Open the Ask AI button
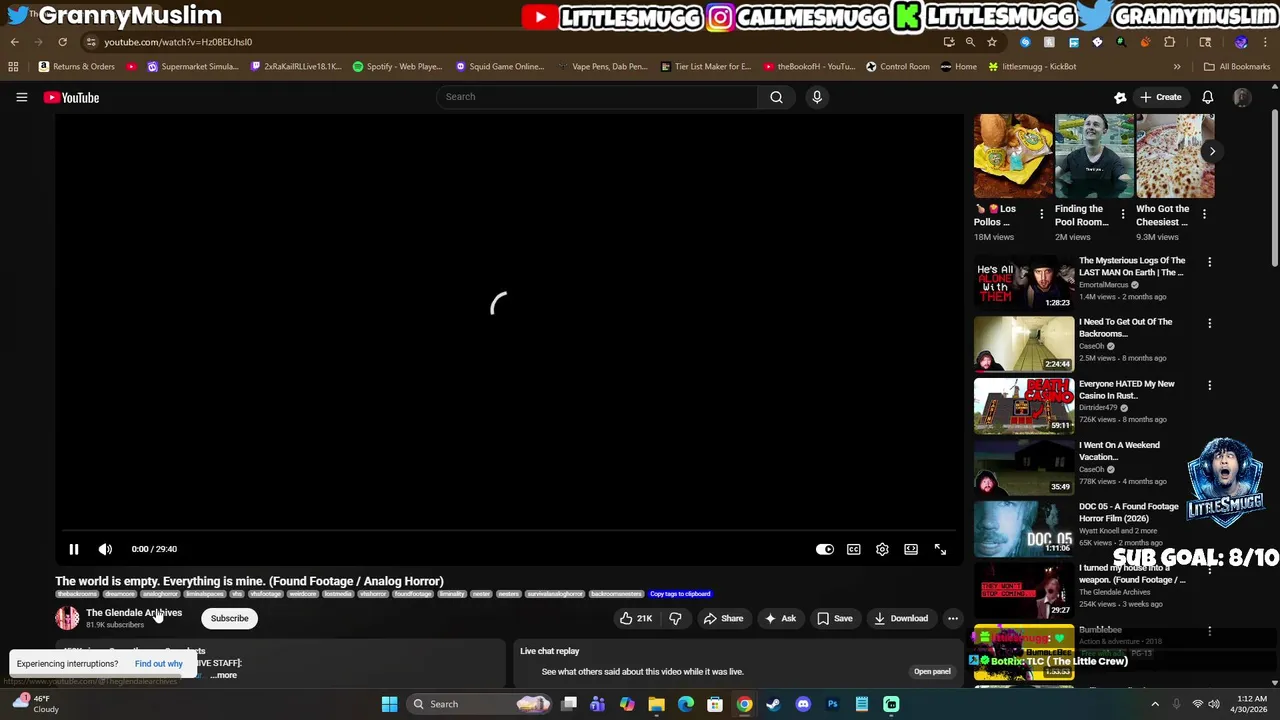 point(780,618)
